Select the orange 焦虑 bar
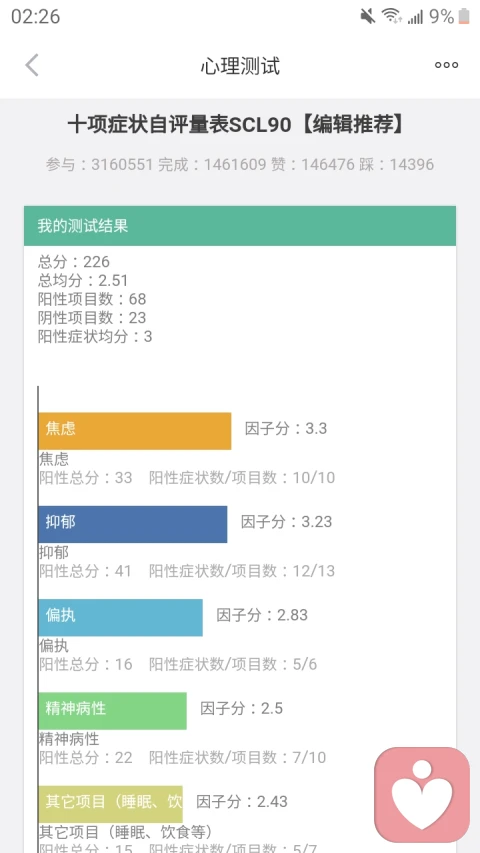Image resolution: width=480 pixels, height=853 pixels. pyautogui.click(x=135, y=431)
